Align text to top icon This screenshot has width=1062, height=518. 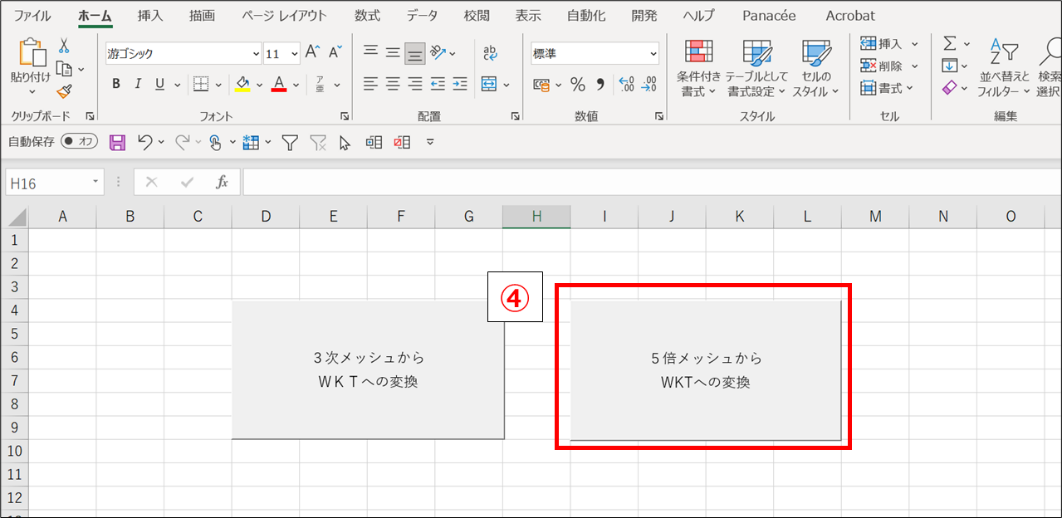click(370, 51)
